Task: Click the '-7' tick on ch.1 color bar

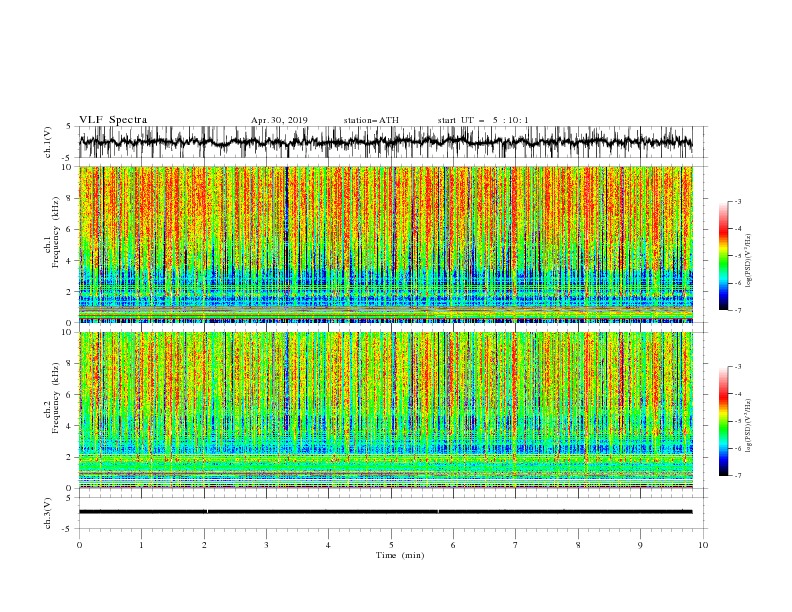Action: 737,310
